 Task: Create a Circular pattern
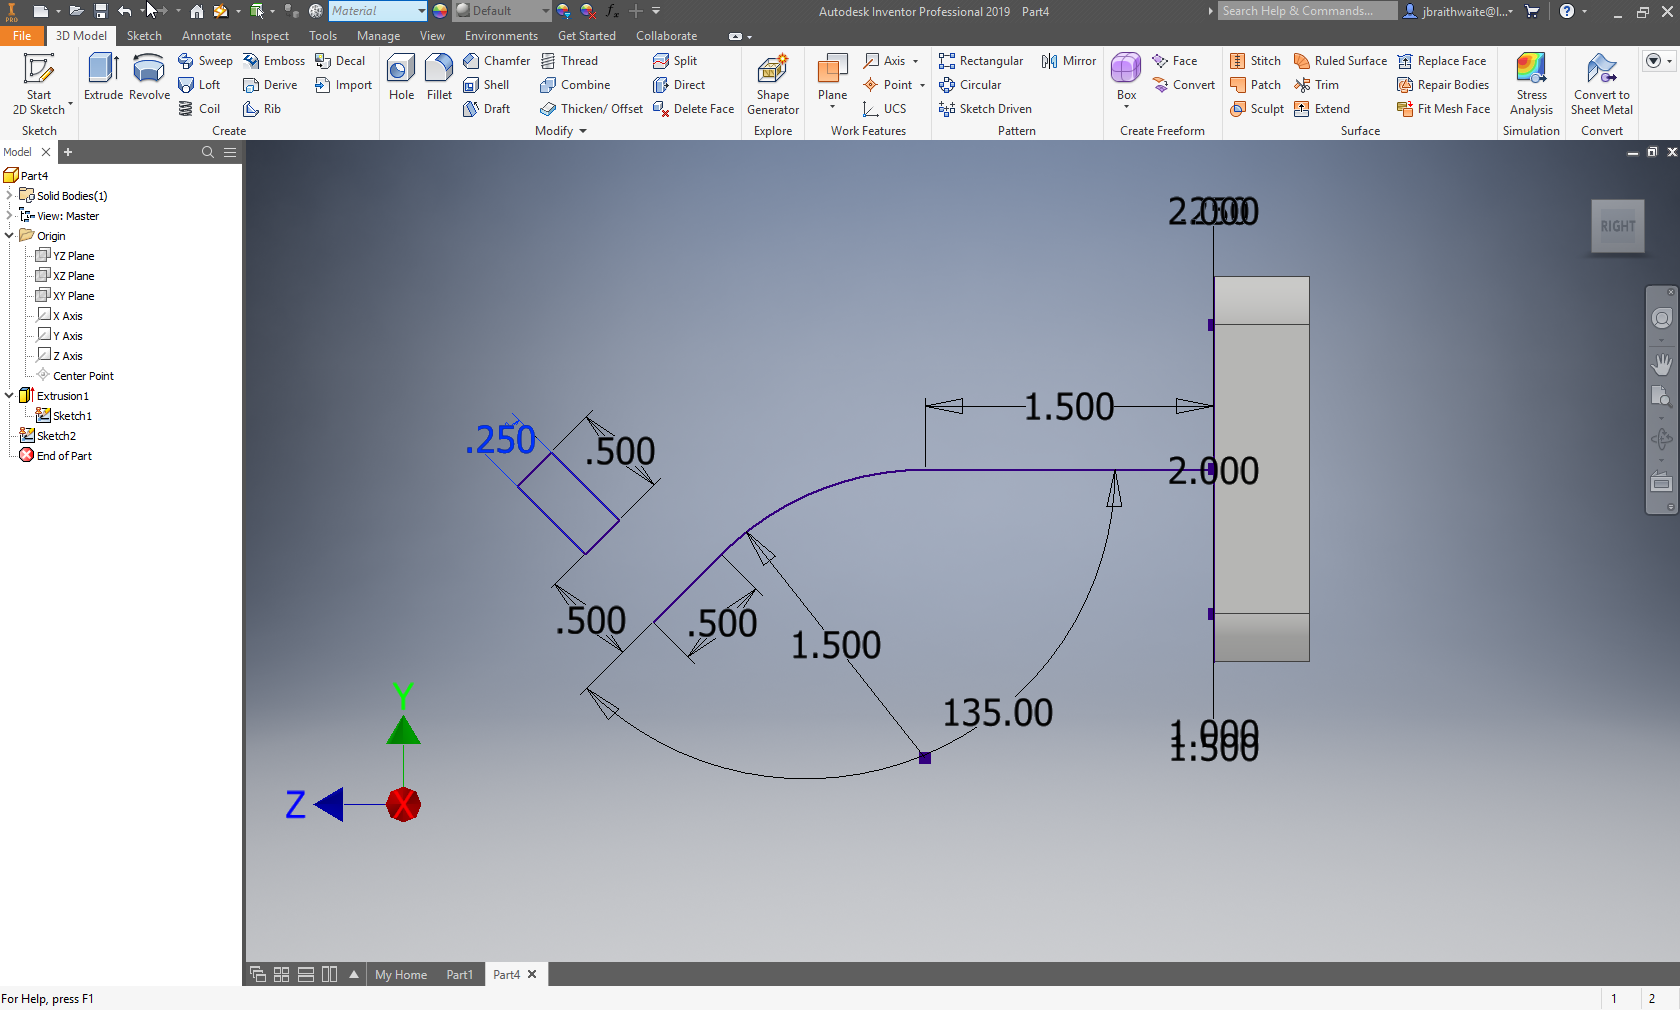coord(970,85)
